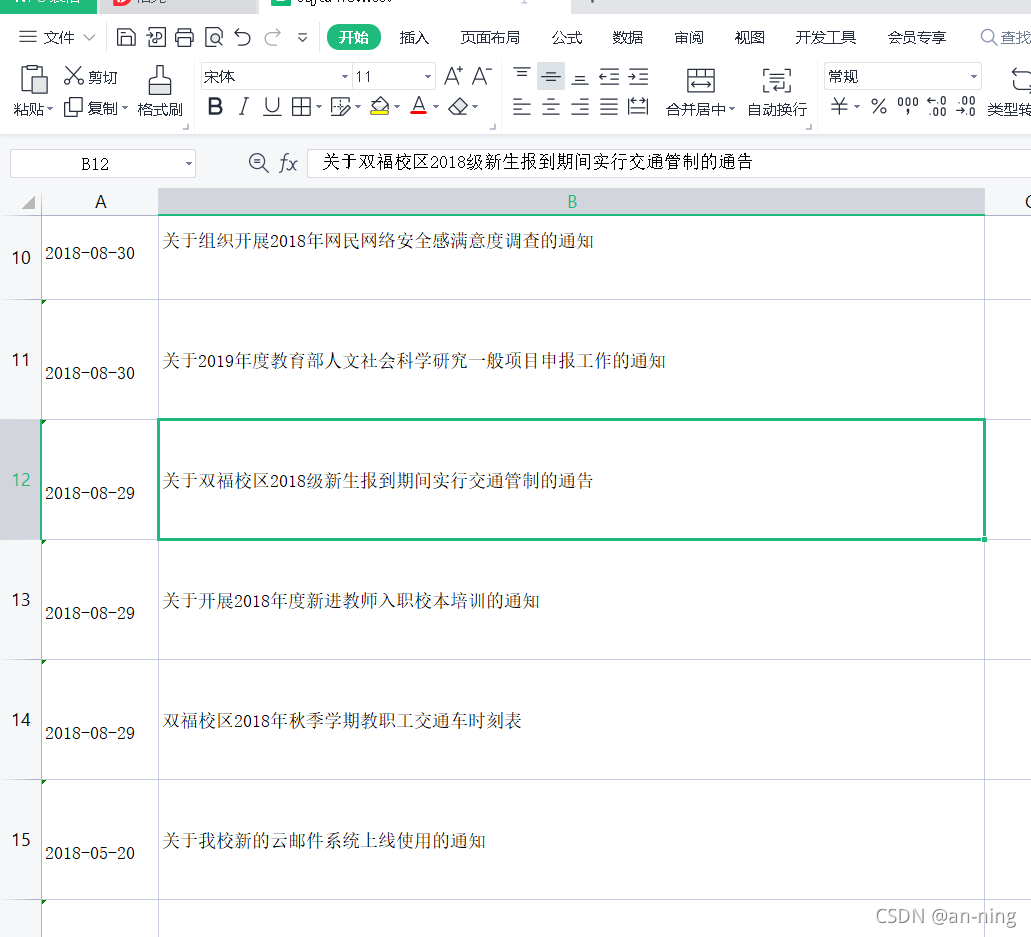Open the number format dropdown 常规
Screen dimensions: 1031x937
point(974,77)
